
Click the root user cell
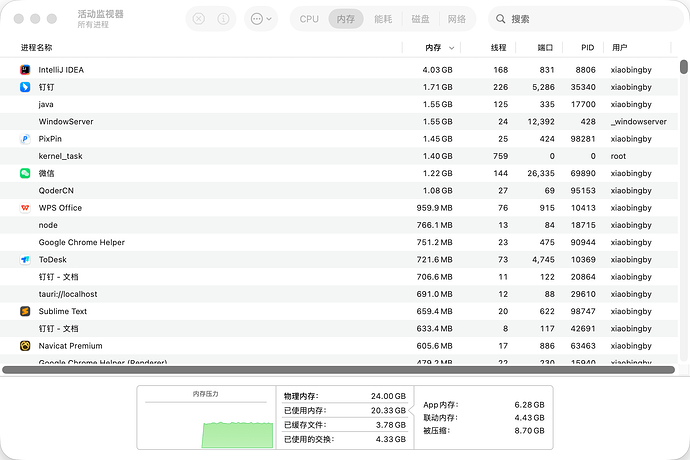tap(618, 156)
